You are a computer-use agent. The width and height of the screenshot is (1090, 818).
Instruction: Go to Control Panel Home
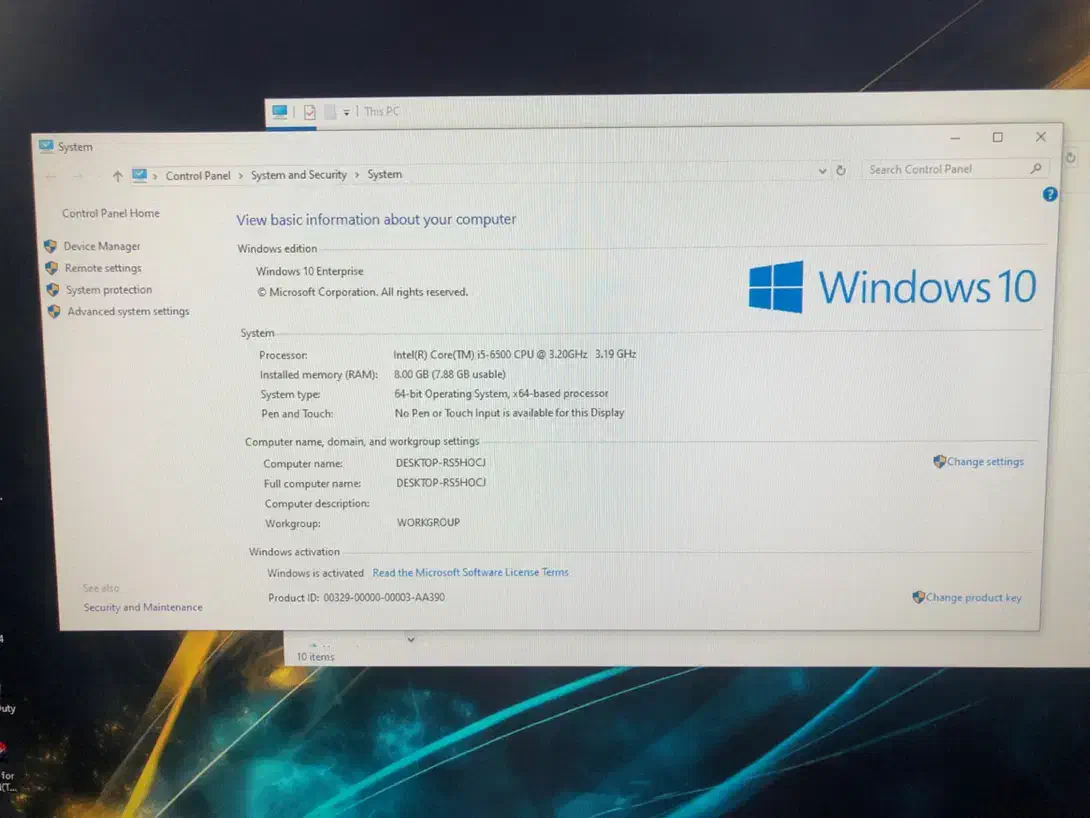111,213
